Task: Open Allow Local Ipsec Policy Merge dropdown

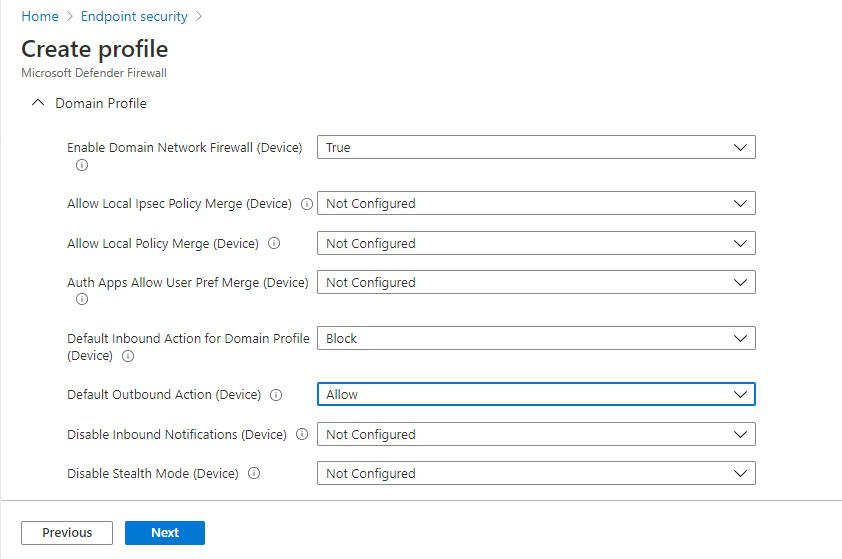Action: click(536, 204)
